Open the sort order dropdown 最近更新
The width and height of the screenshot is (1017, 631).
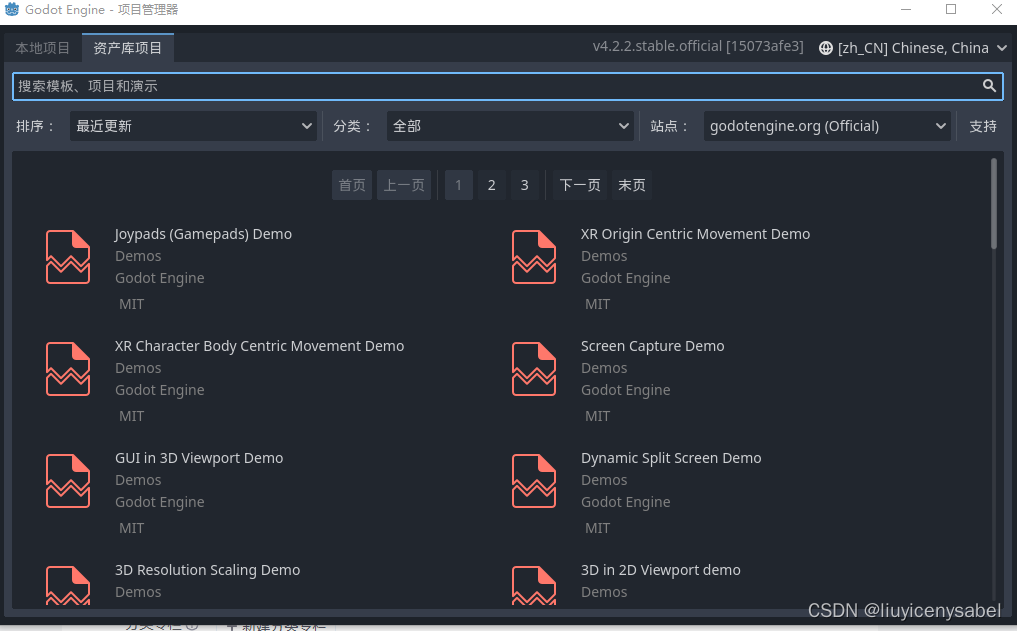193,126
